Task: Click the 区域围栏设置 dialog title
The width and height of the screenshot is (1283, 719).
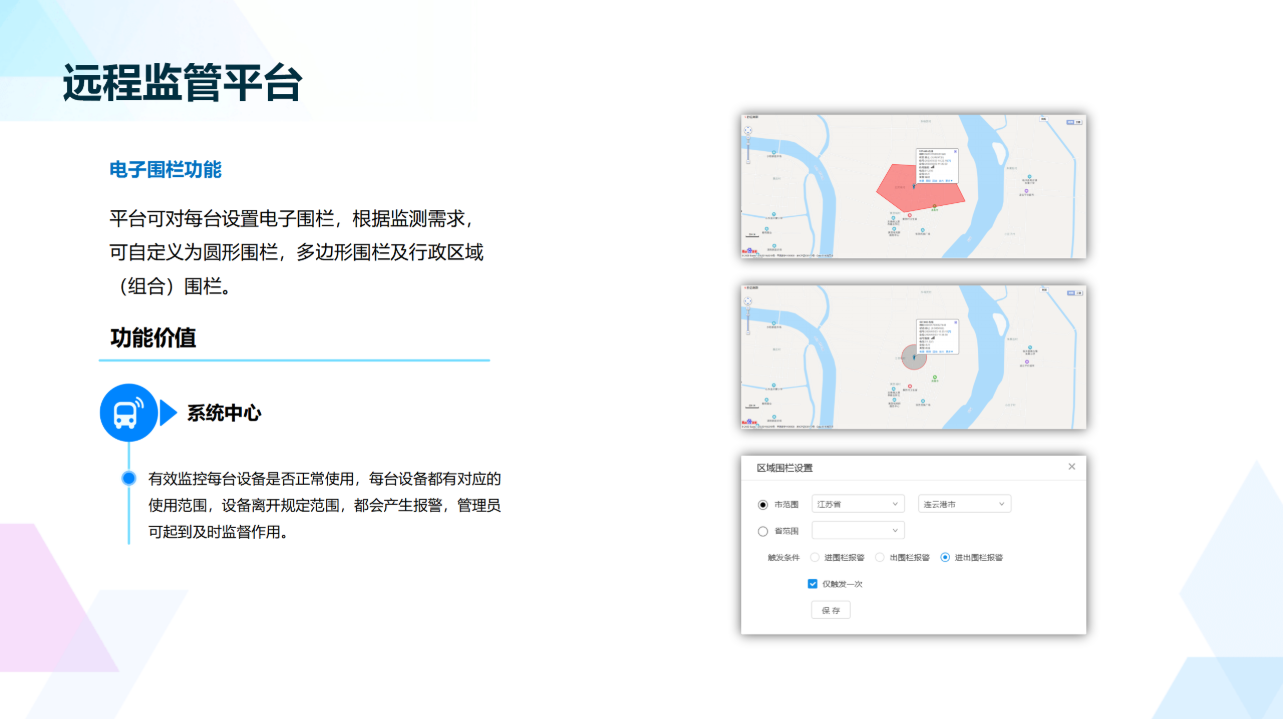Action: click(785, 467)
